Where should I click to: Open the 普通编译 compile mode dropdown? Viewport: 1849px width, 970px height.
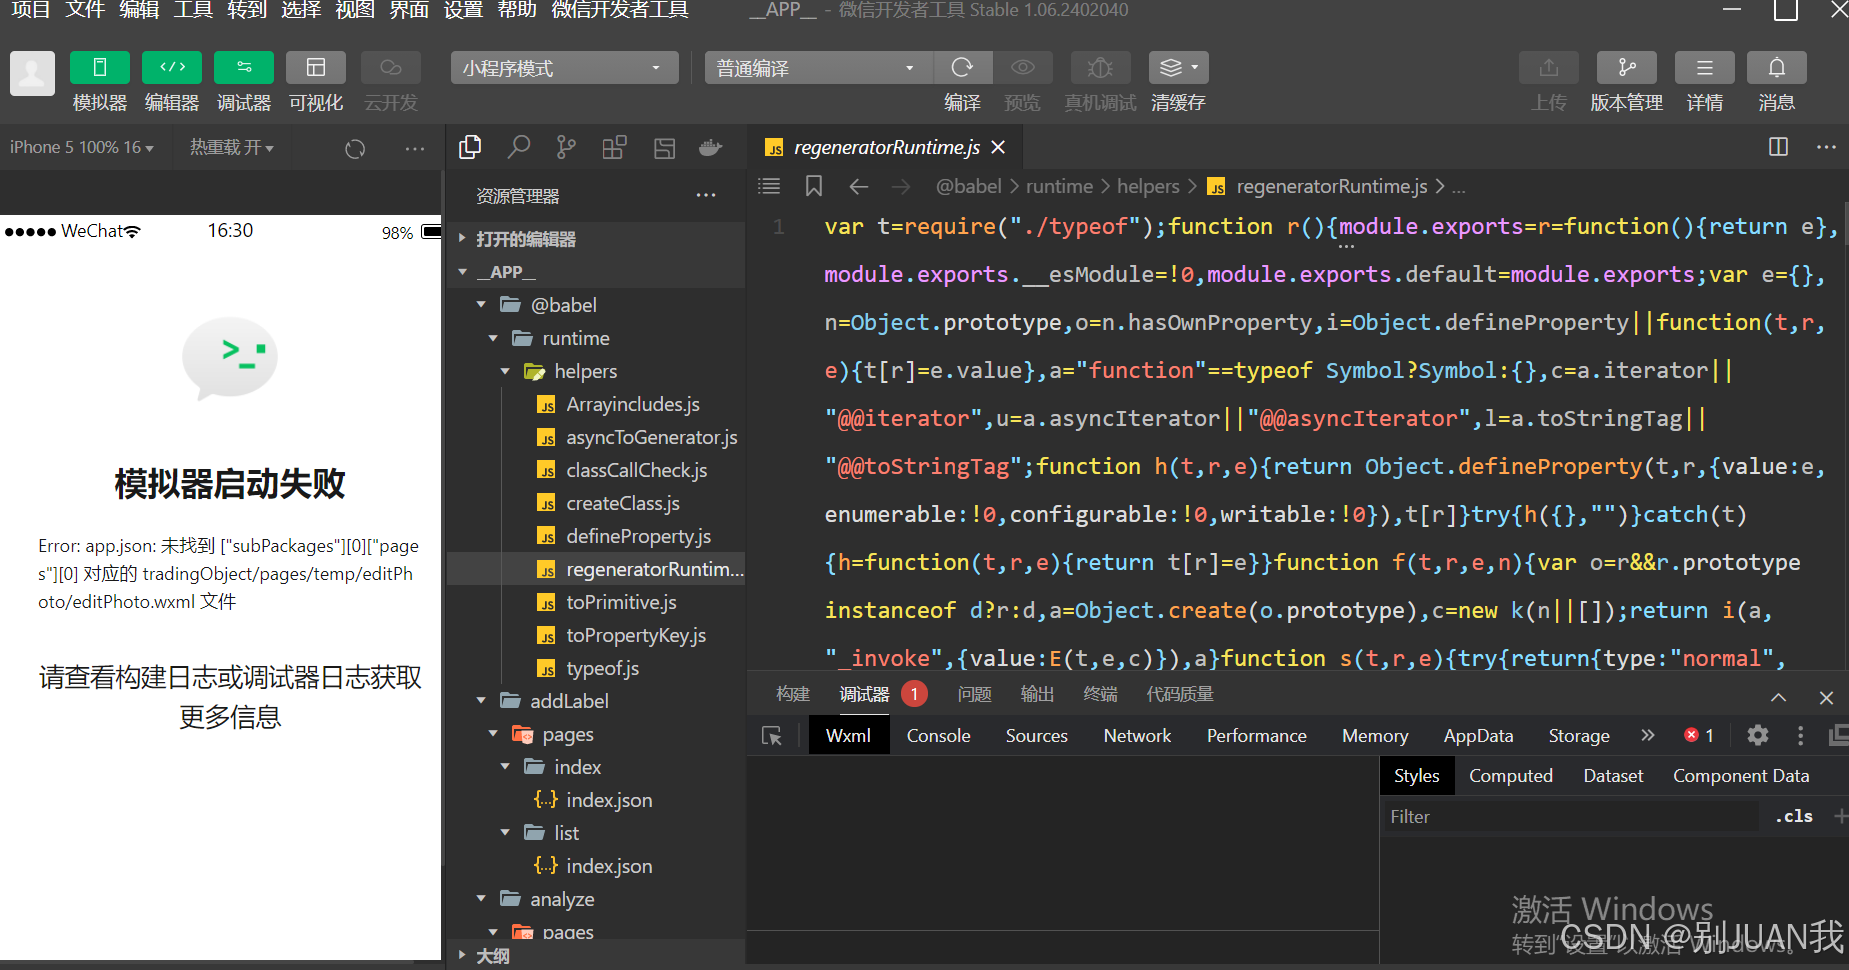point(819,68)
